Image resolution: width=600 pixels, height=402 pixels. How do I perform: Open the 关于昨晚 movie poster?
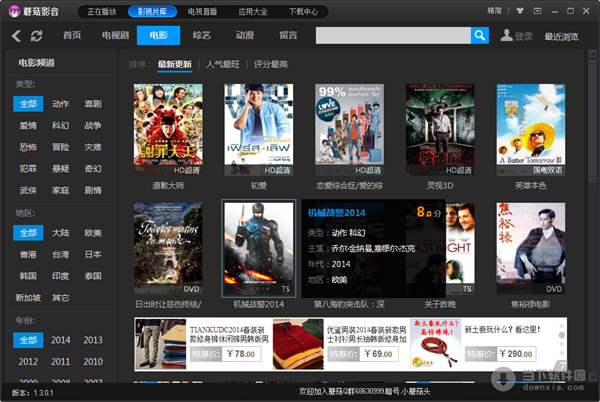[460, 249]
